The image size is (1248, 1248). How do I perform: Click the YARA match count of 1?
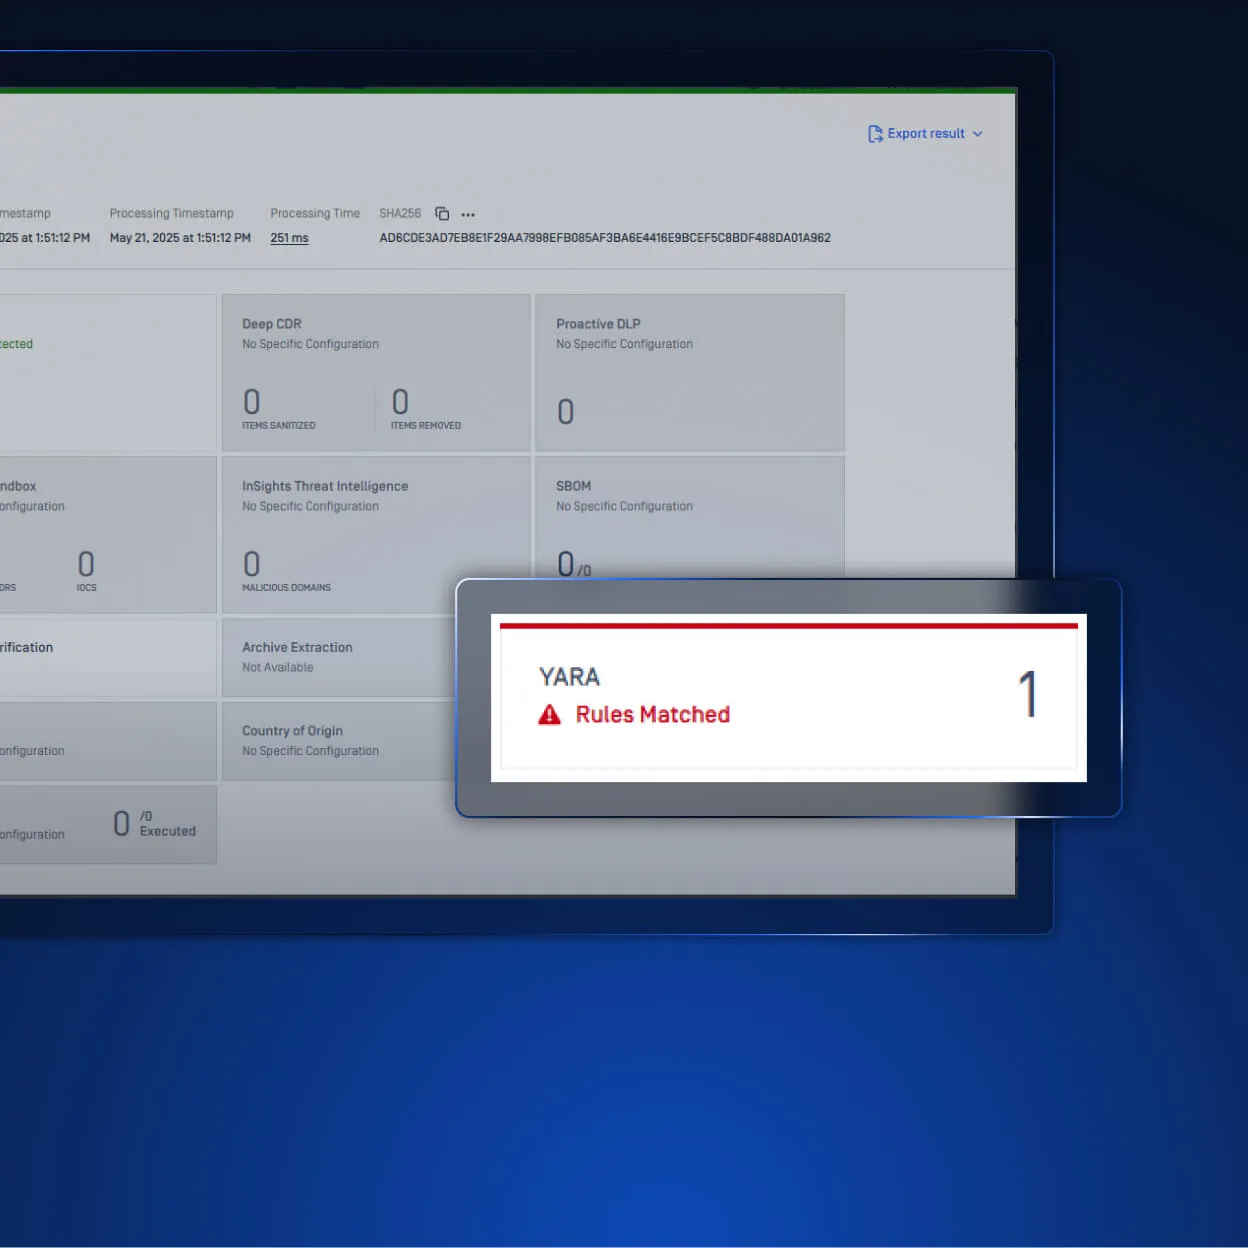[x=1027, y=695]
